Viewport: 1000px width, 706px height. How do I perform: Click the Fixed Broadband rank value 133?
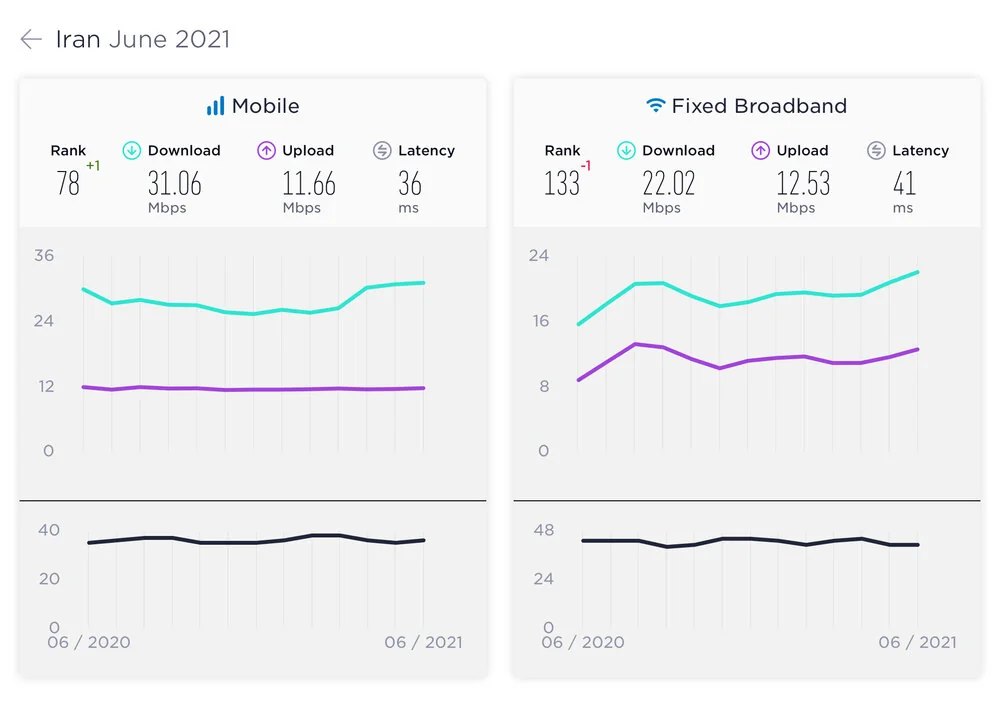pos(562,184)
